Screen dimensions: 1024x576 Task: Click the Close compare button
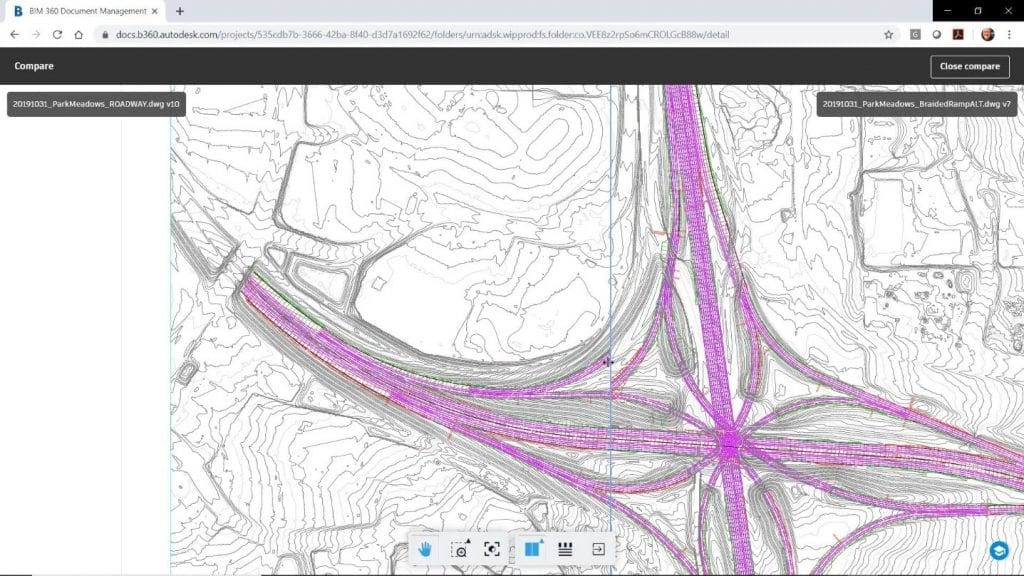point(969,66)
